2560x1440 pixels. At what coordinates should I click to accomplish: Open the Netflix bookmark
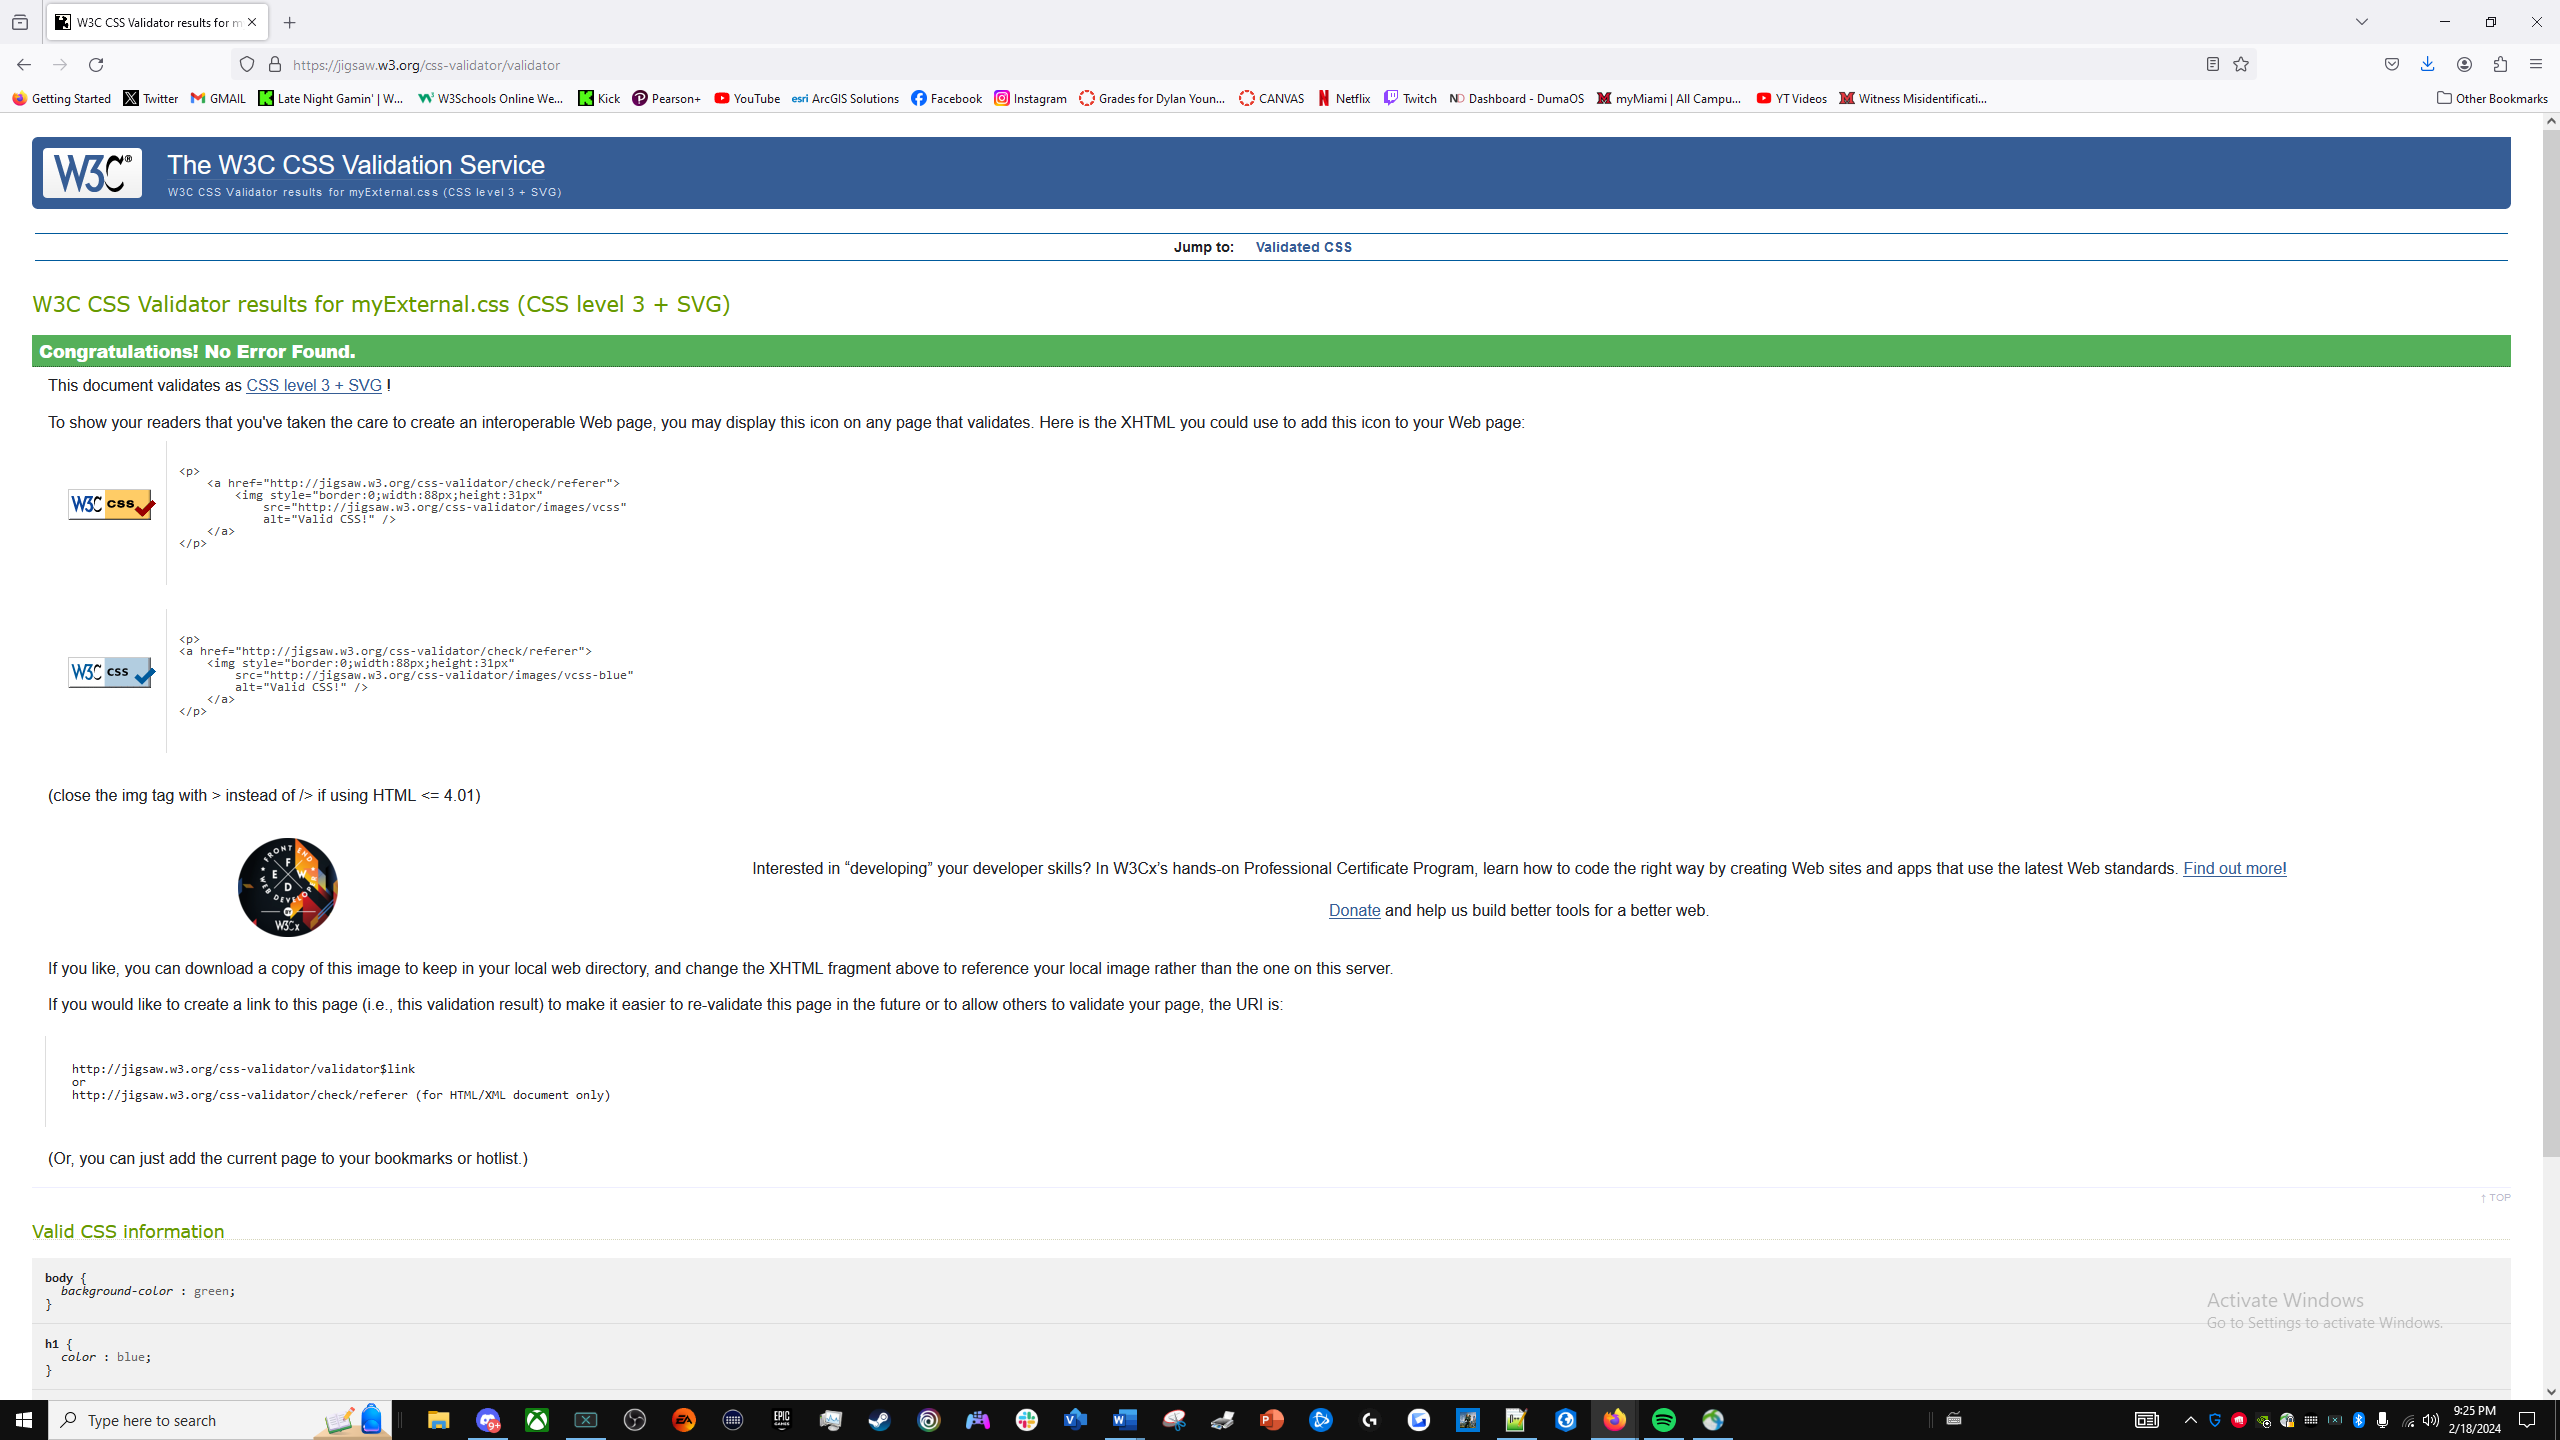click(1344, 98)
